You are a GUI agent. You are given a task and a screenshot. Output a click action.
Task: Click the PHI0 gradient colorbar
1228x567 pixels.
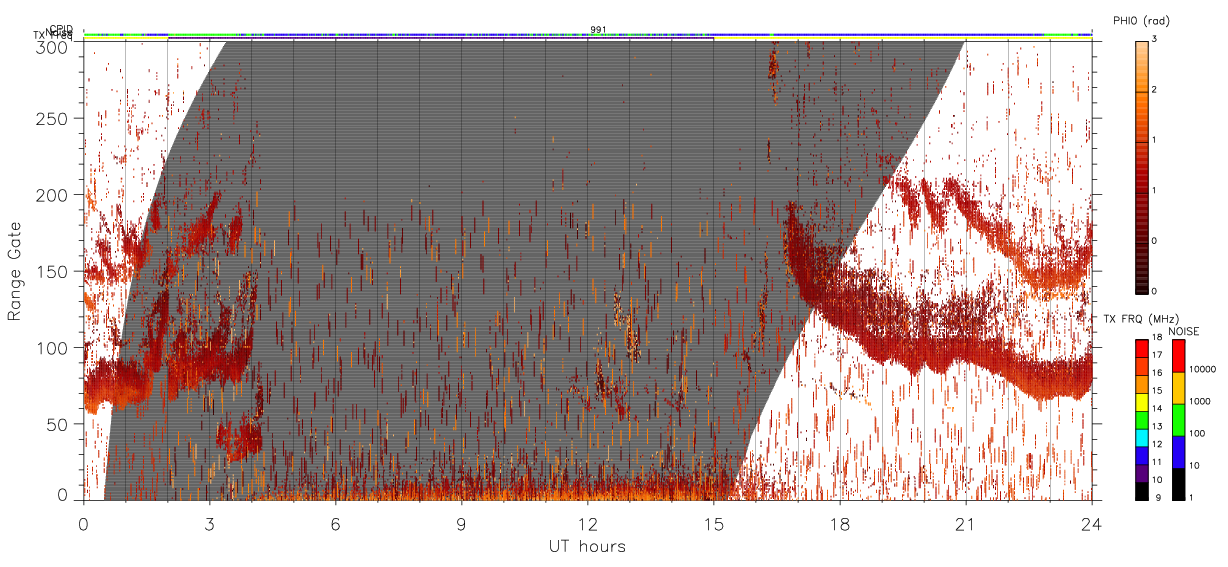[x=1142, y=166]
